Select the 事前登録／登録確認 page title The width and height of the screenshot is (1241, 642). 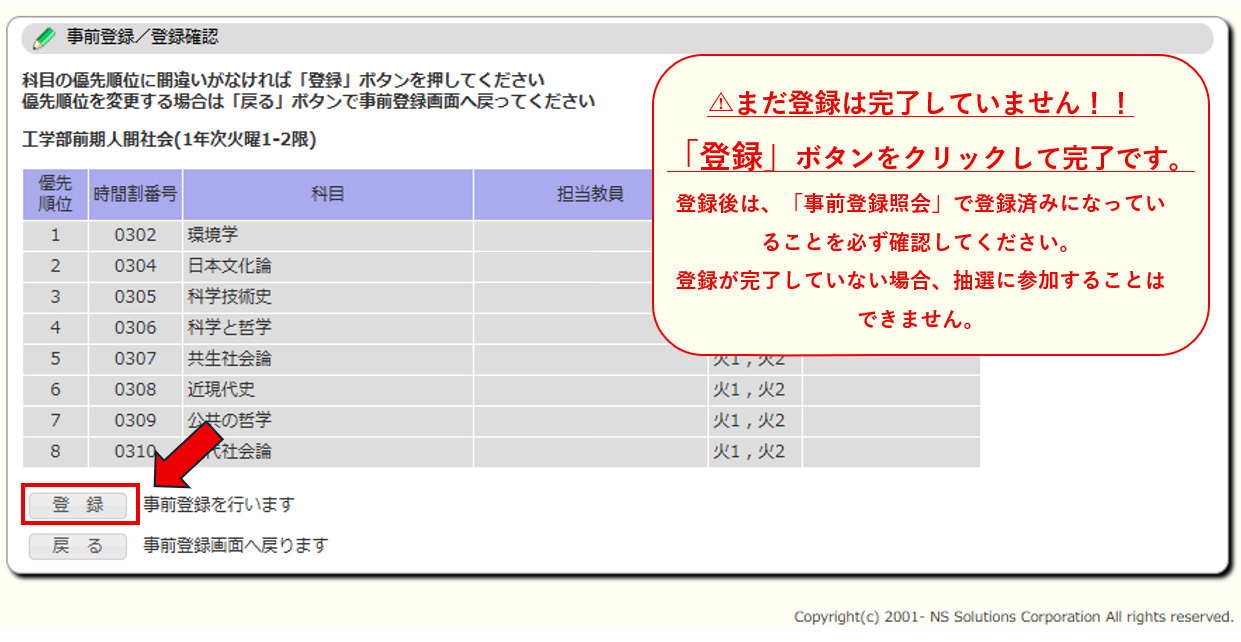coord(142,38)
